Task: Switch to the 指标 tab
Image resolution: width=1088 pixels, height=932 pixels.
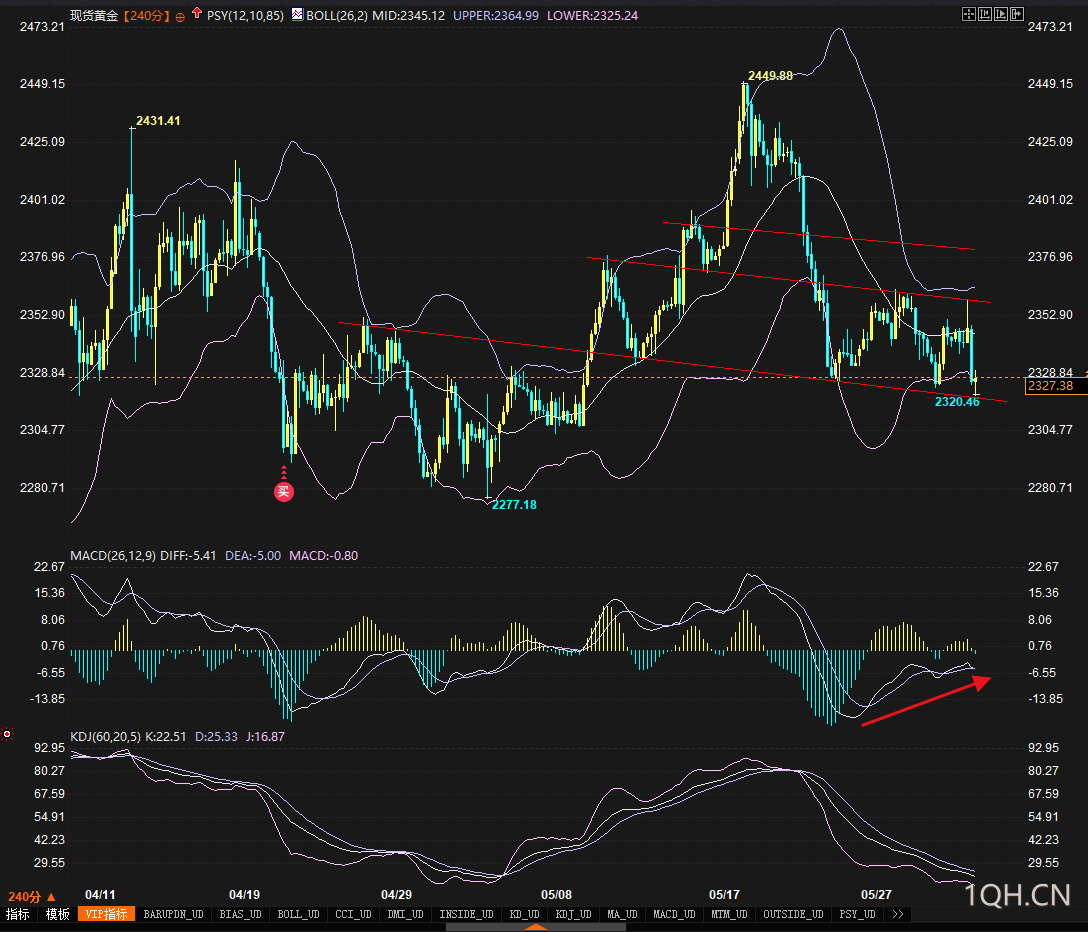Action: pyautogui.click(x=18, y=914)
